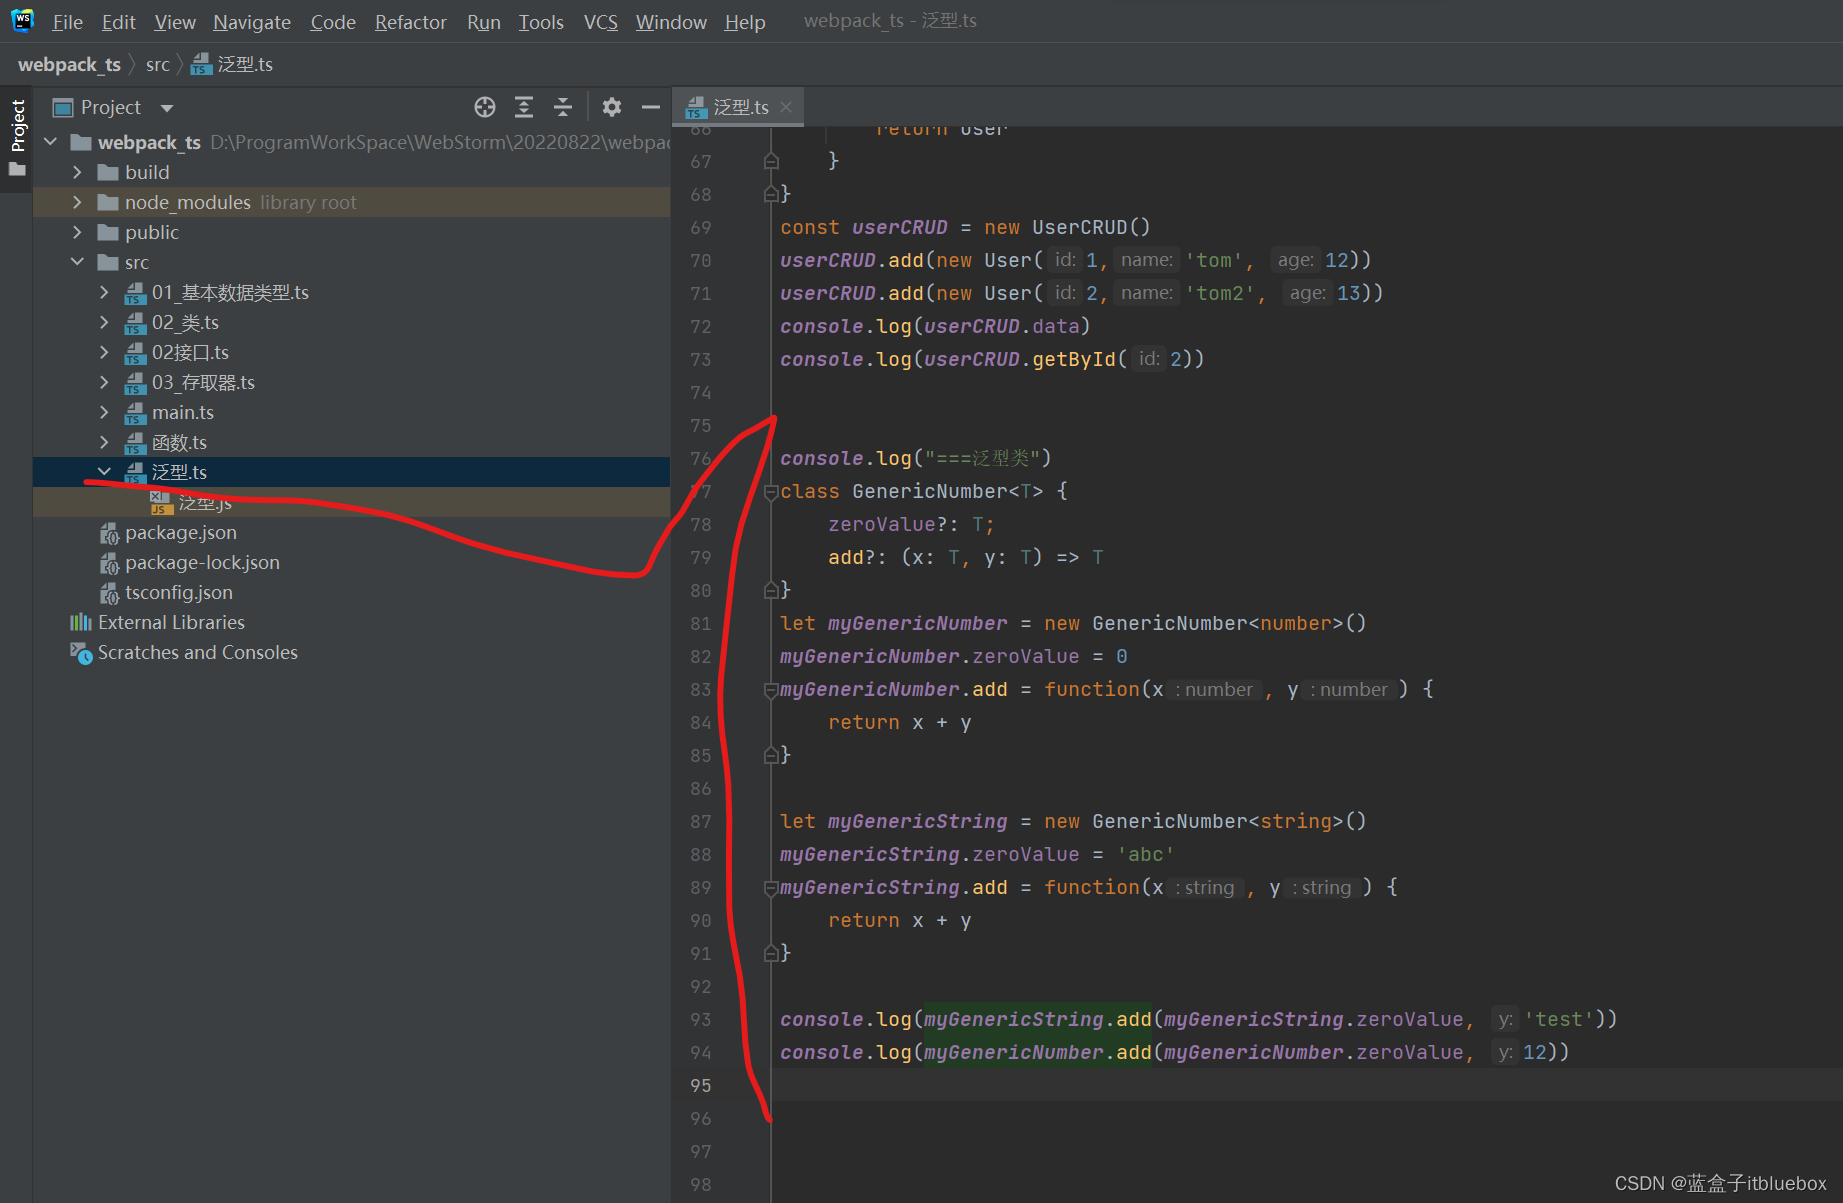Image resolution: width=1843 pixels, height=1203 pixels.
Task: Open the VCS menu
Action: coord(600,21)
